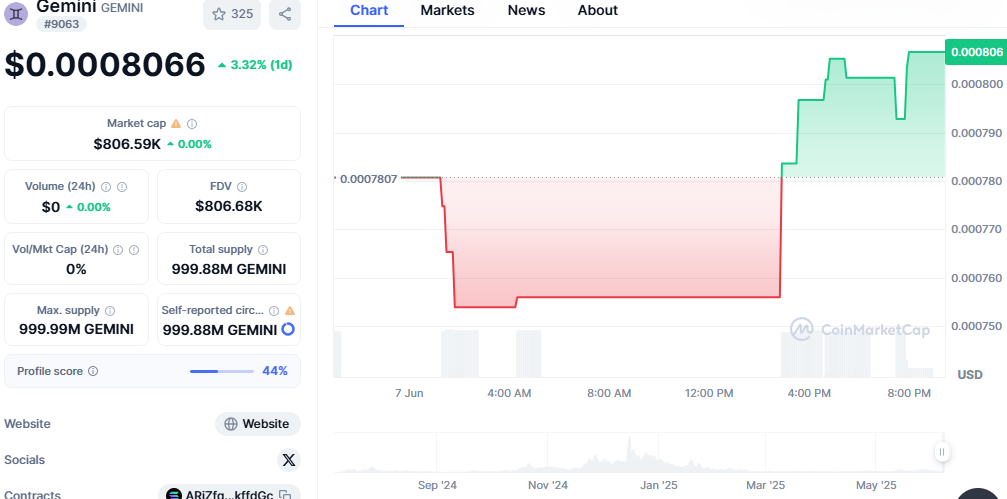Click the $806.59K market cap value
Screen dimensions: 1007x499
pyautogui.click(x=127, y=144)
